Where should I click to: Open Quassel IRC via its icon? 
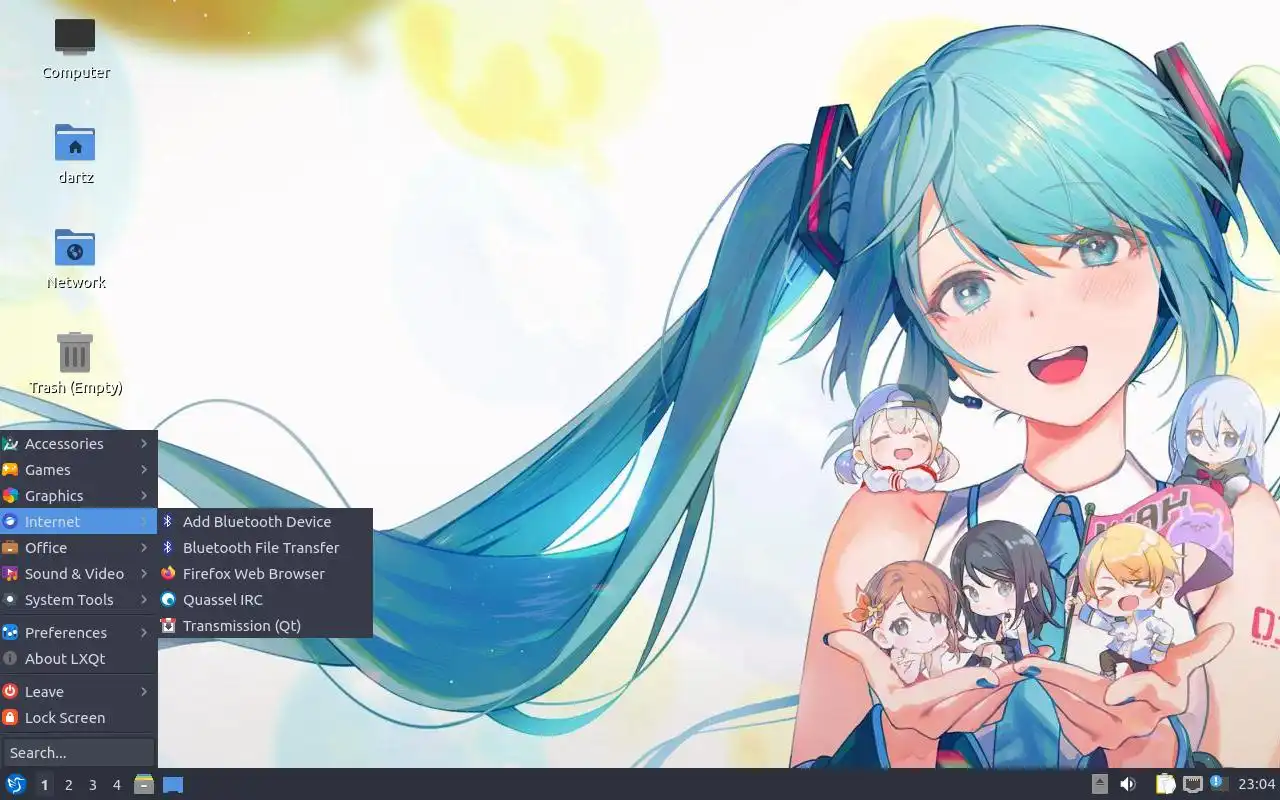[x=168, y=600]
